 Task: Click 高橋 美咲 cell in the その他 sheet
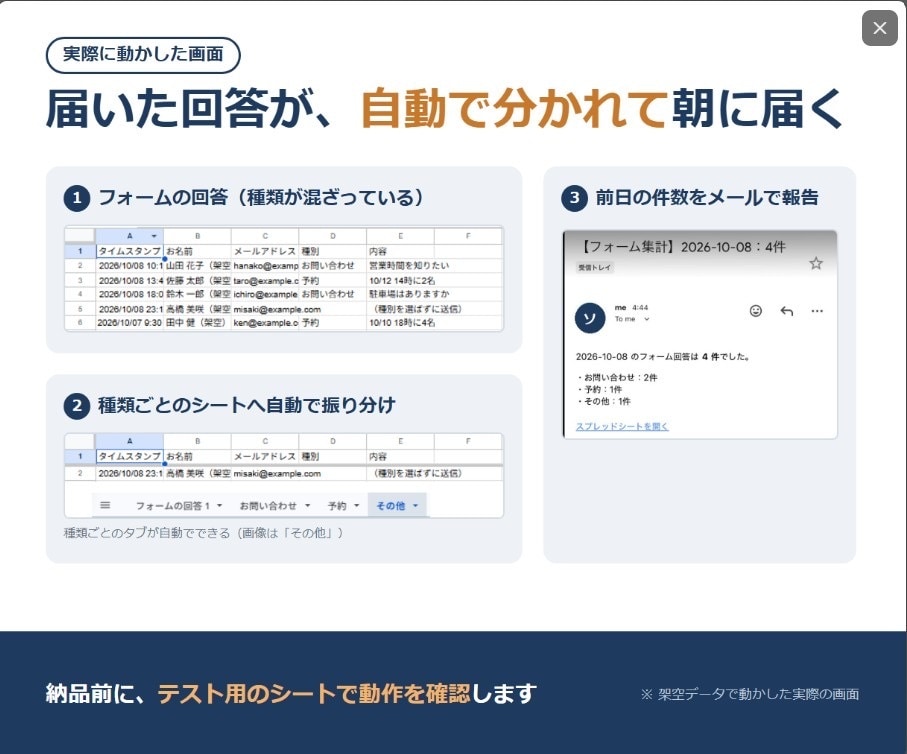[x=197, y=473]
